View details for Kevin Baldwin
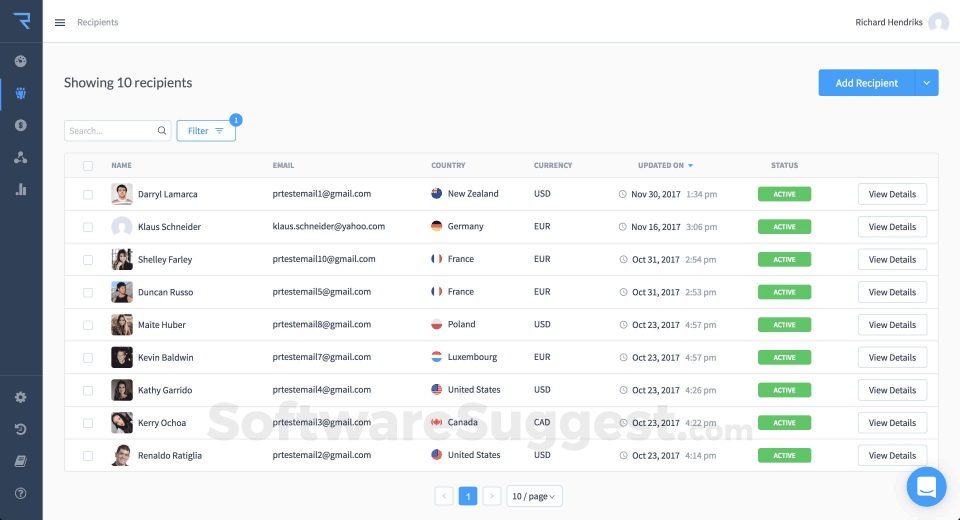This screenshot has height=520, width=960. click(892, 358)
